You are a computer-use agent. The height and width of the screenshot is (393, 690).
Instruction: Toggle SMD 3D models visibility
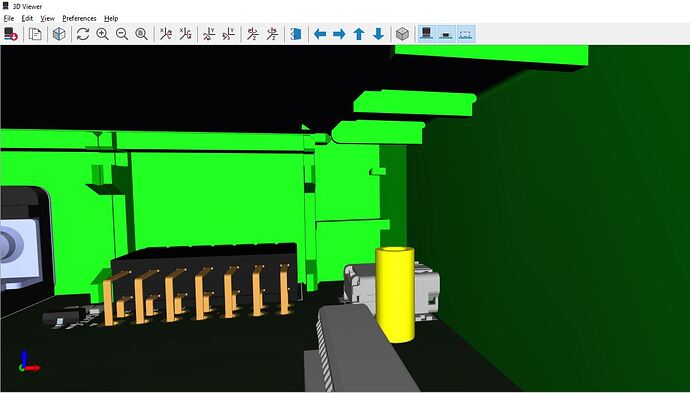(446, 34)
